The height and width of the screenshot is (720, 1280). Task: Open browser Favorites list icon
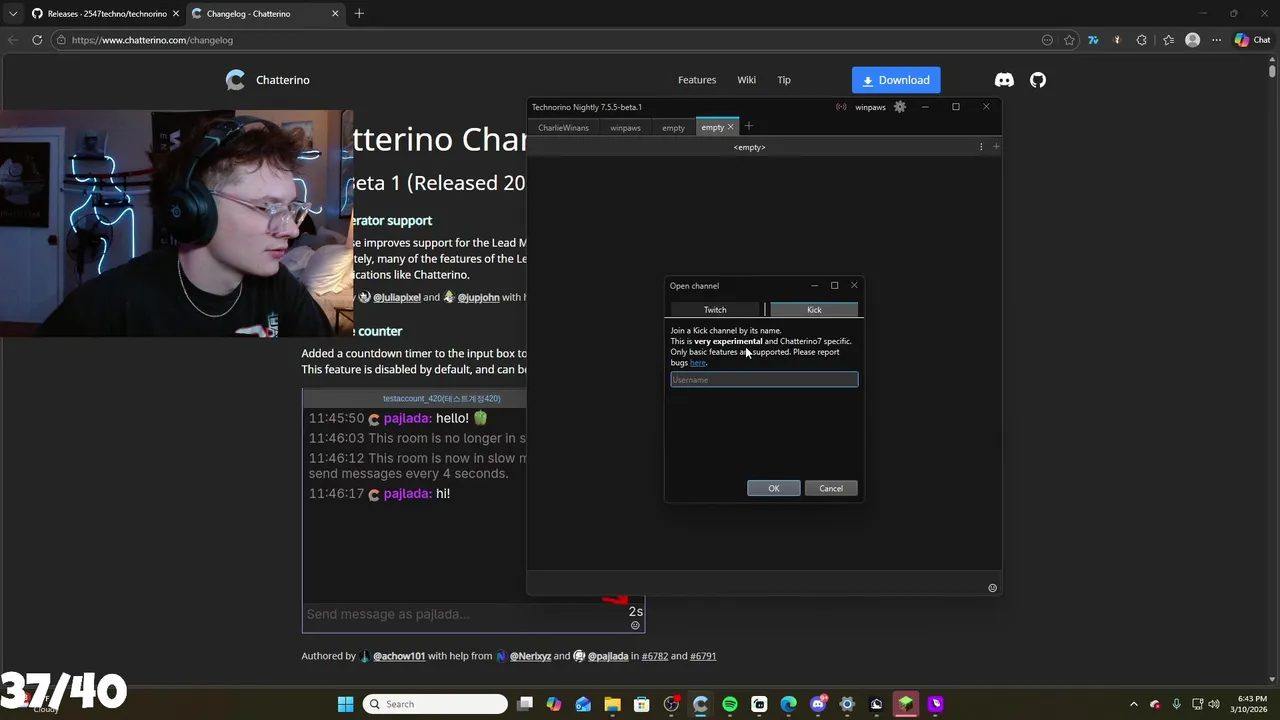click(1168, 40)
